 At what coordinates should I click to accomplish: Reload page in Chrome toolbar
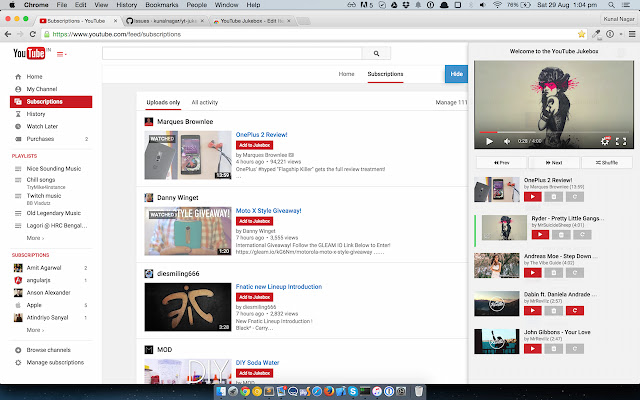coord(33,34)
